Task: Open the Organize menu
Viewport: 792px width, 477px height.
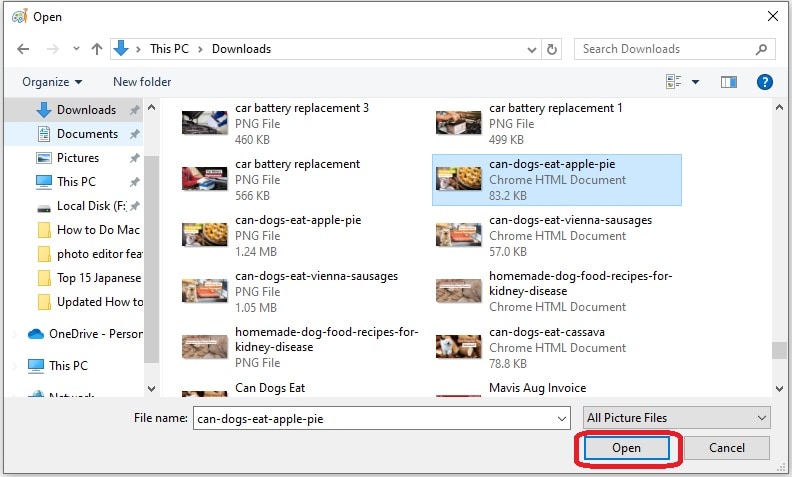Action: click(x=52, y=82)
